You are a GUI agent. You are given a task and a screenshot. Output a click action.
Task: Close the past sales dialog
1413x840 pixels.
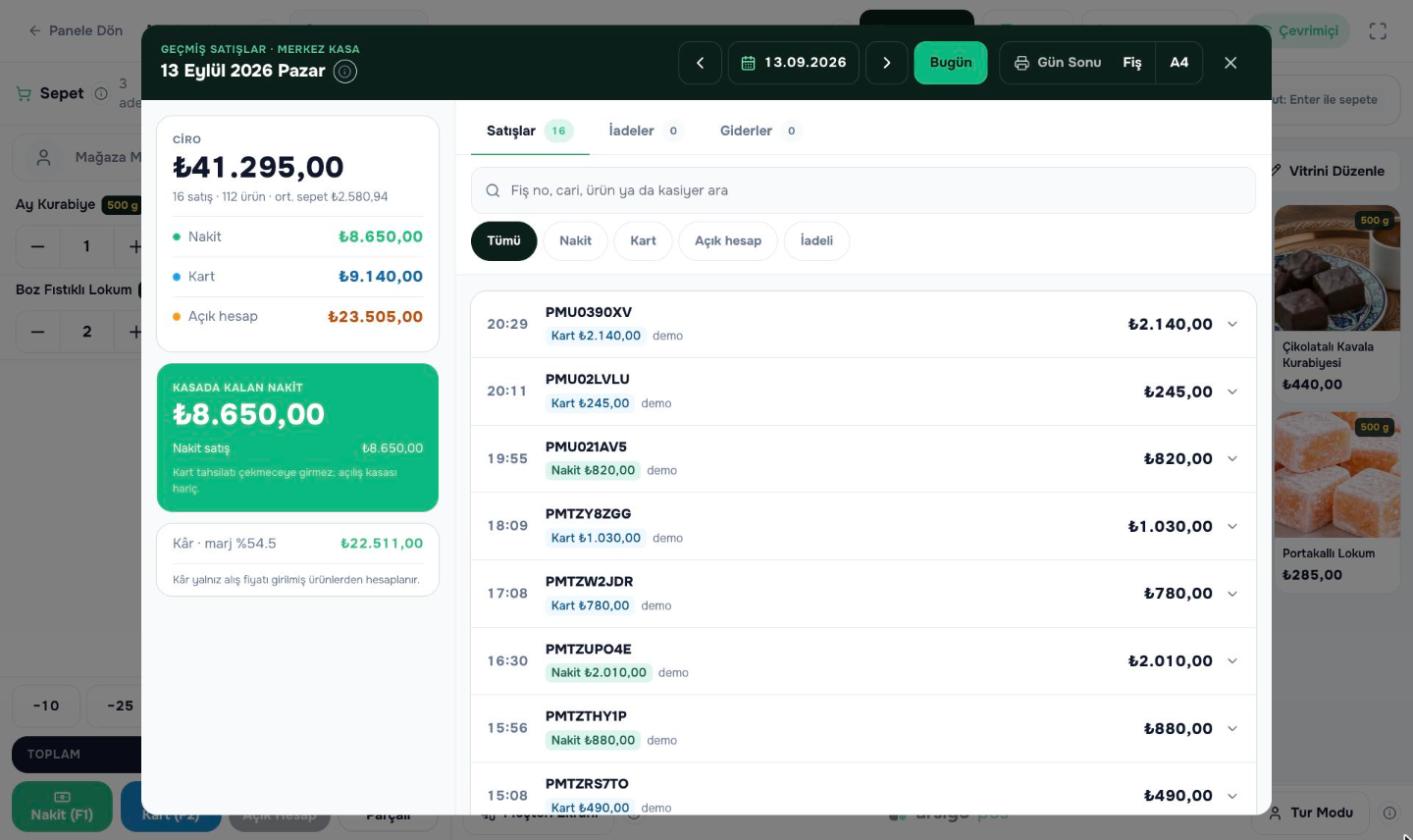point(1231,63)
